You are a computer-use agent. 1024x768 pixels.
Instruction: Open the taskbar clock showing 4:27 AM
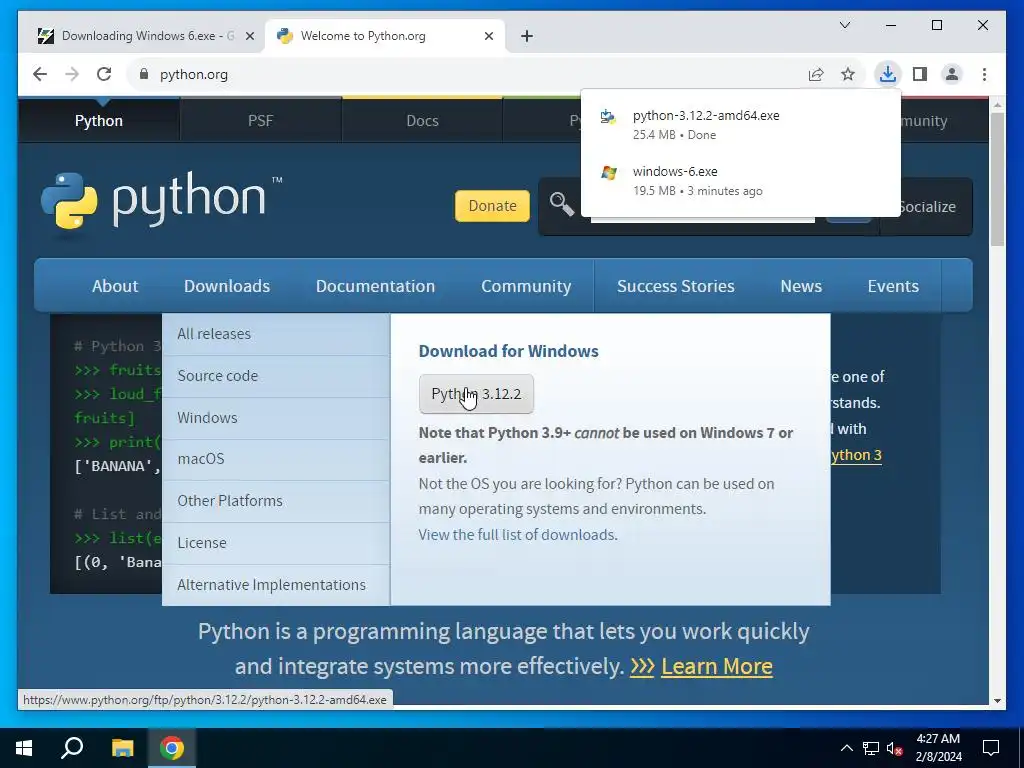click(938, 748)
